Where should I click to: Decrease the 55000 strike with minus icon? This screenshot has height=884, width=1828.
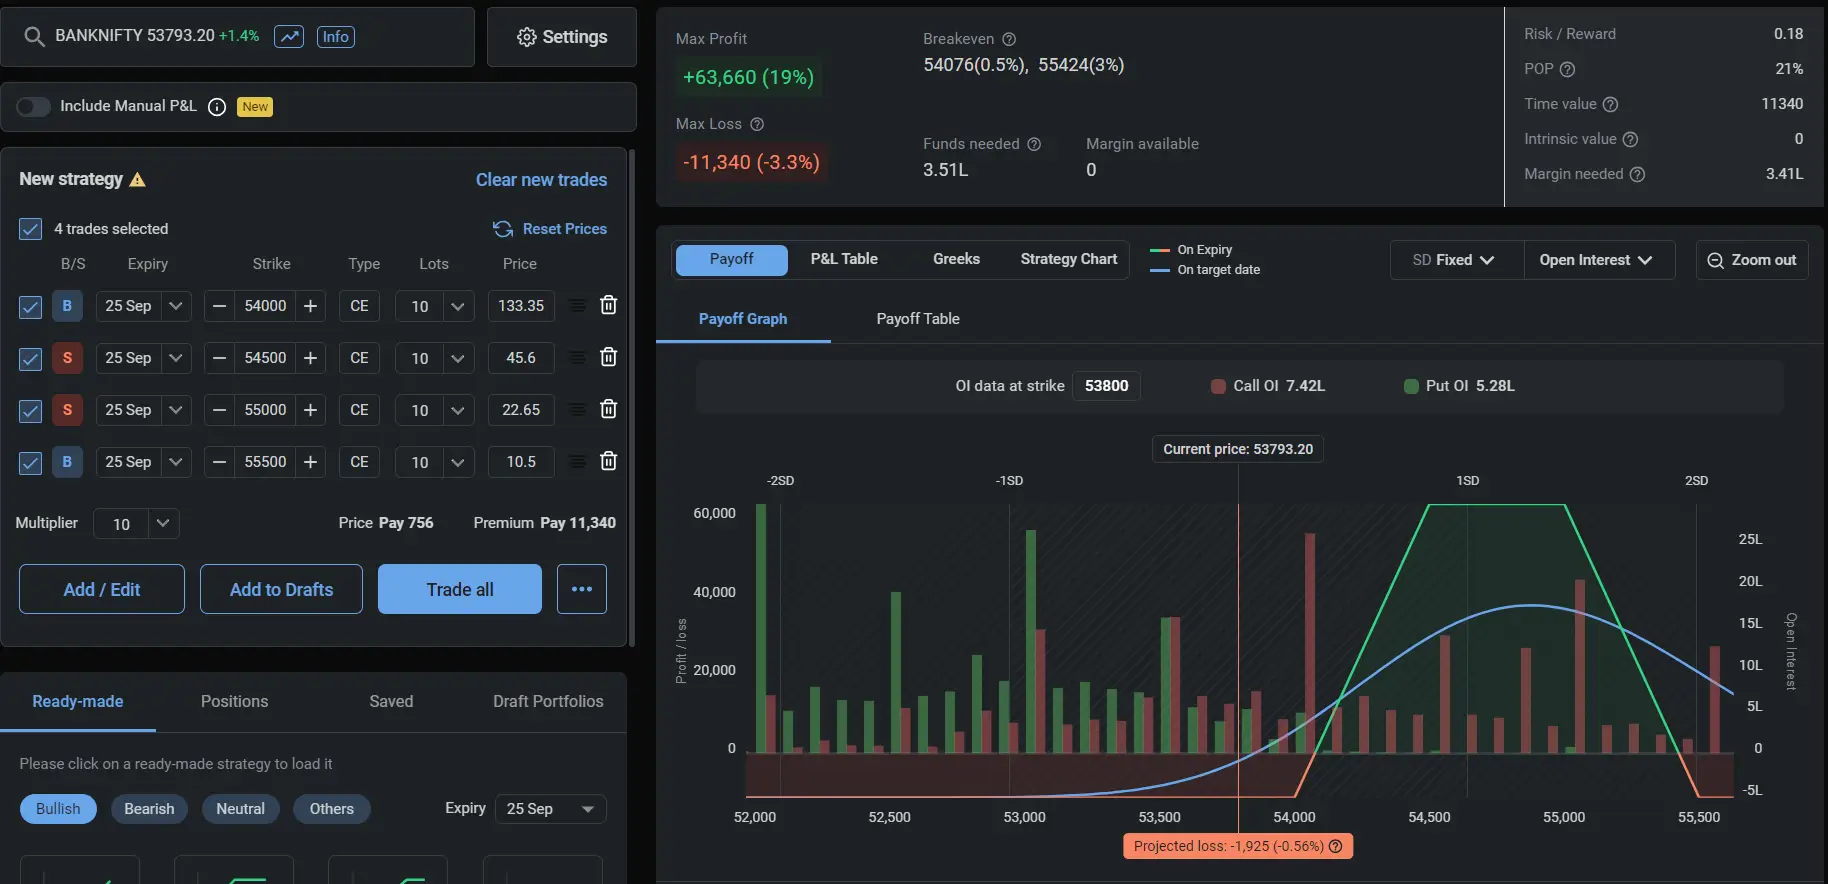pyautogui.click(x=220, y=410)
